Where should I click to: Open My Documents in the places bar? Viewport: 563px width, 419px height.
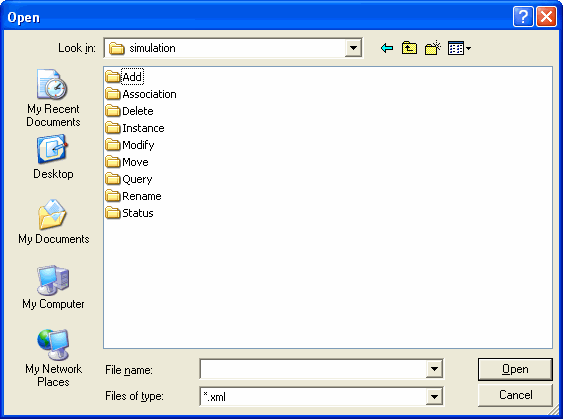(53, 222)
